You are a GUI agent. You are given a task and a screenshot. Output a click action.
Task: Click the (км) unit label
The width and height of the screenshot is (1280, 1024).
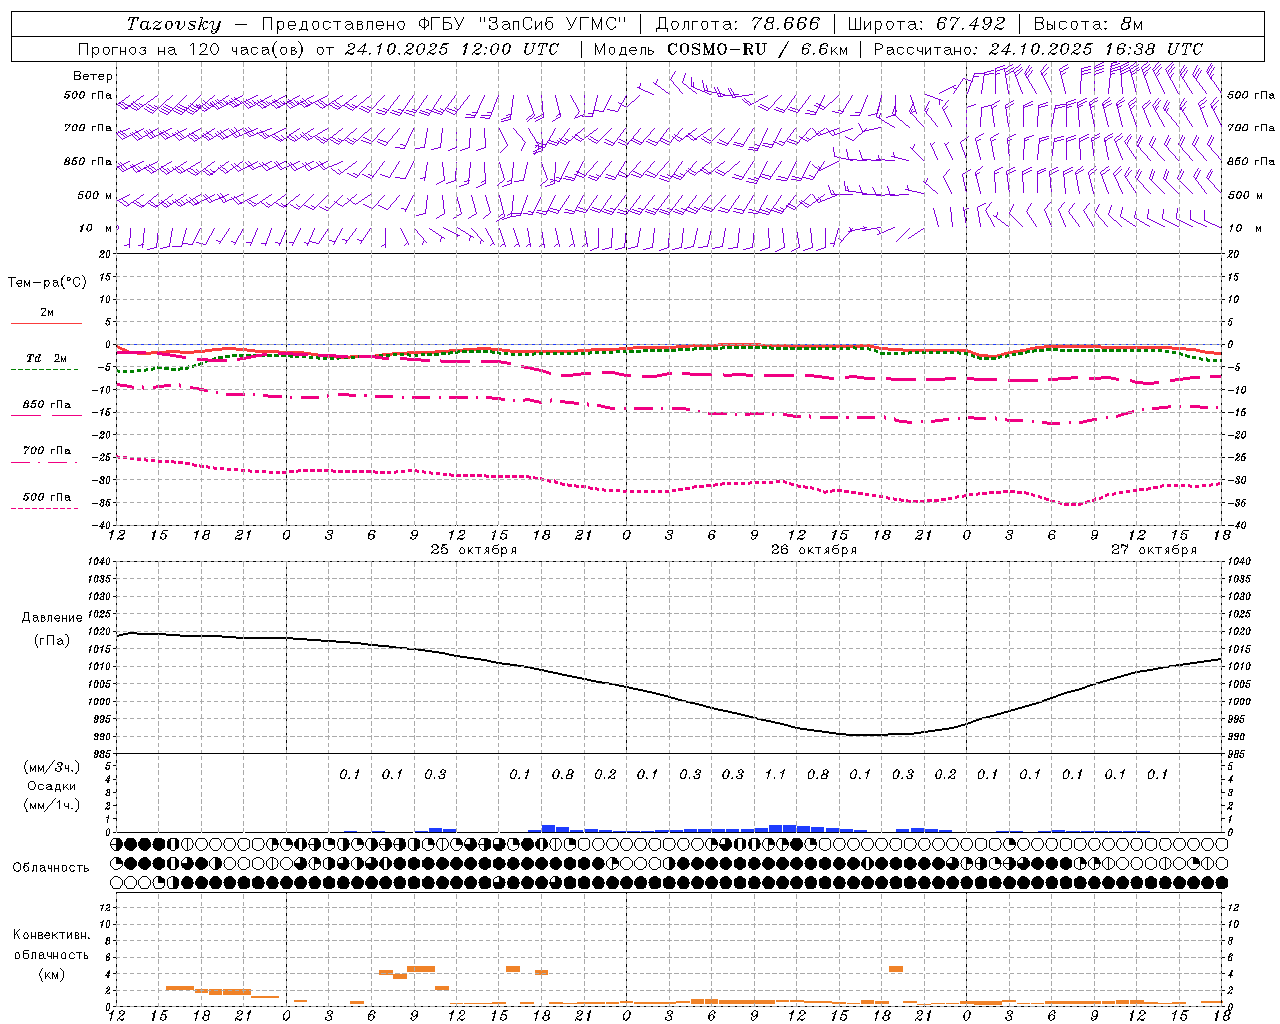point(52,974)
